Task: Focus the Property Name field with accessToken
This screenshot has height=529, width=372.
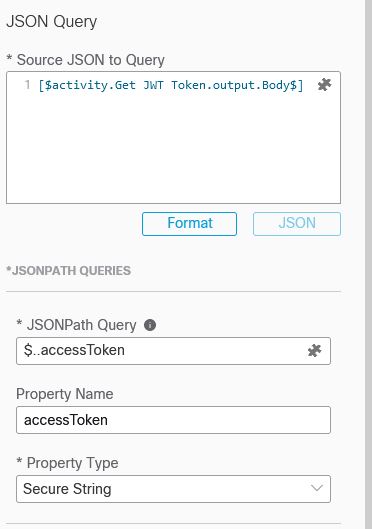Action: click(x=173, y=420)
